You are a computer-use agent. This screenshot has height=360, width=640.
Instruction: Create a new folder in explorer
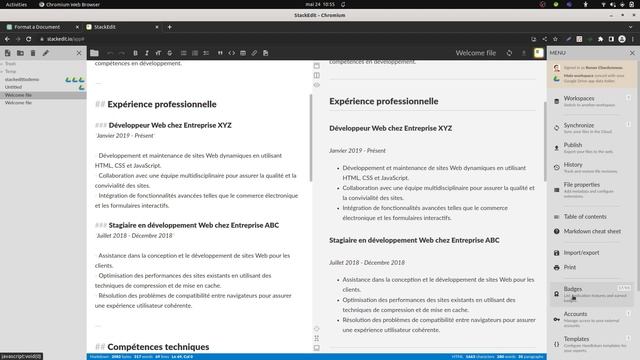20,53
